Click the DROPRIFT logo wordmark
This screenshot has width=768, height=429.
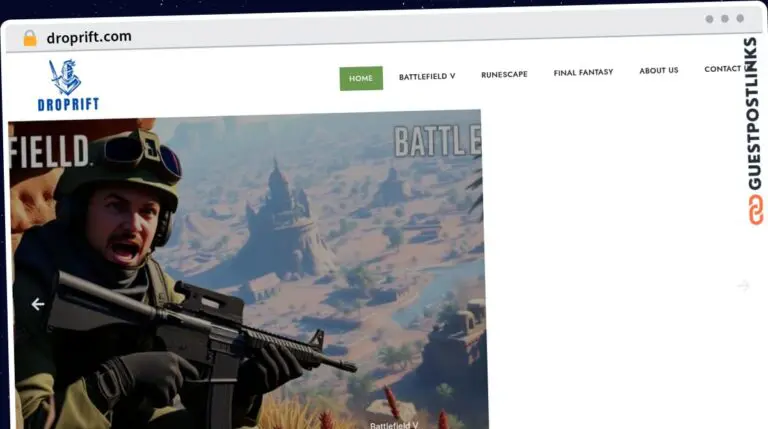click(x=68, y=104)
